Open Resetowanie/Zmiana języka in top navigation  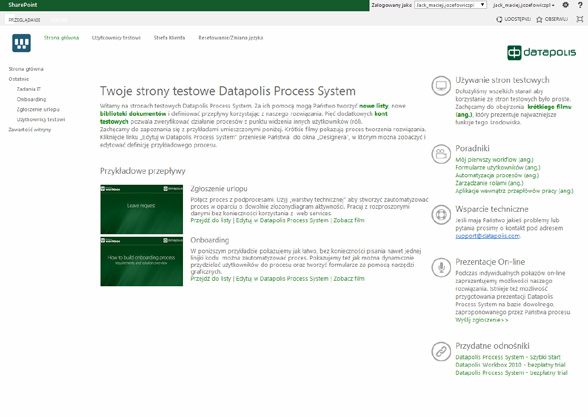[x=231, y=38]
